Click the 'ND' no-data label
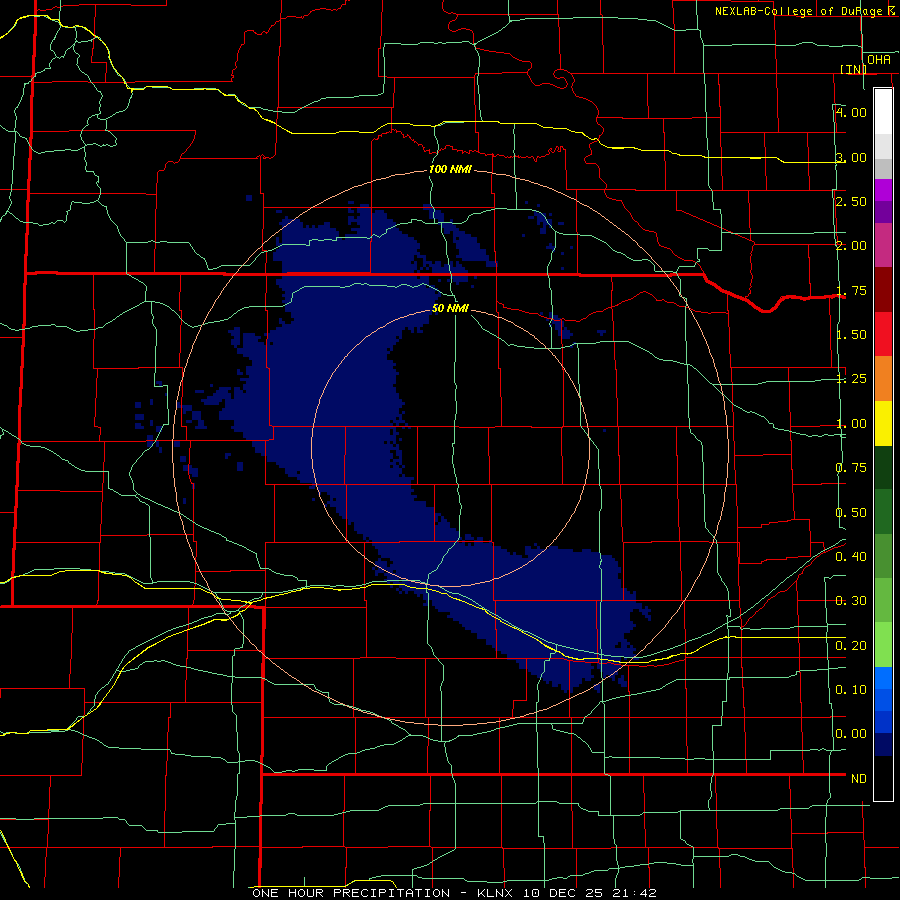Image resolution: width=900 pixels, height=900 pixels. pyautogui.click(x=859, y=779)
